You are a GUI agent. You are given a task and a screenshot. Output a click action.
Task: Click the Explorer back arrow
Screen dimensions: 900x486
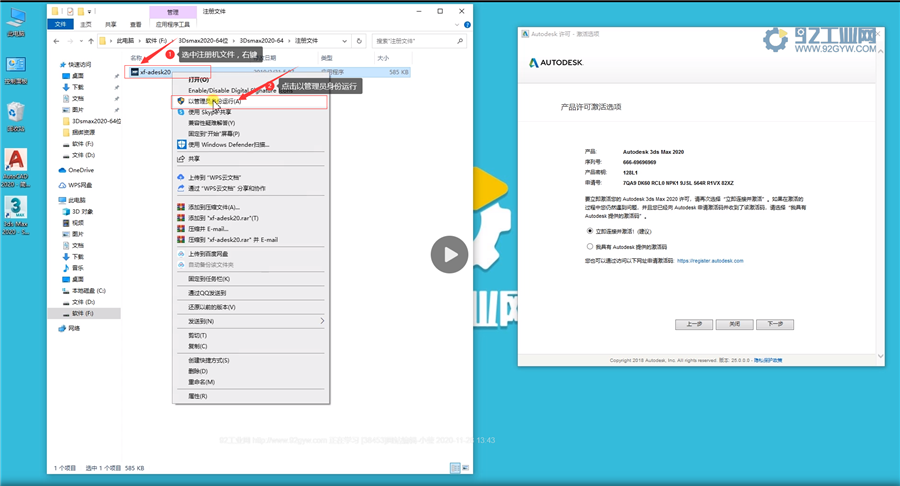click(56, 41)
